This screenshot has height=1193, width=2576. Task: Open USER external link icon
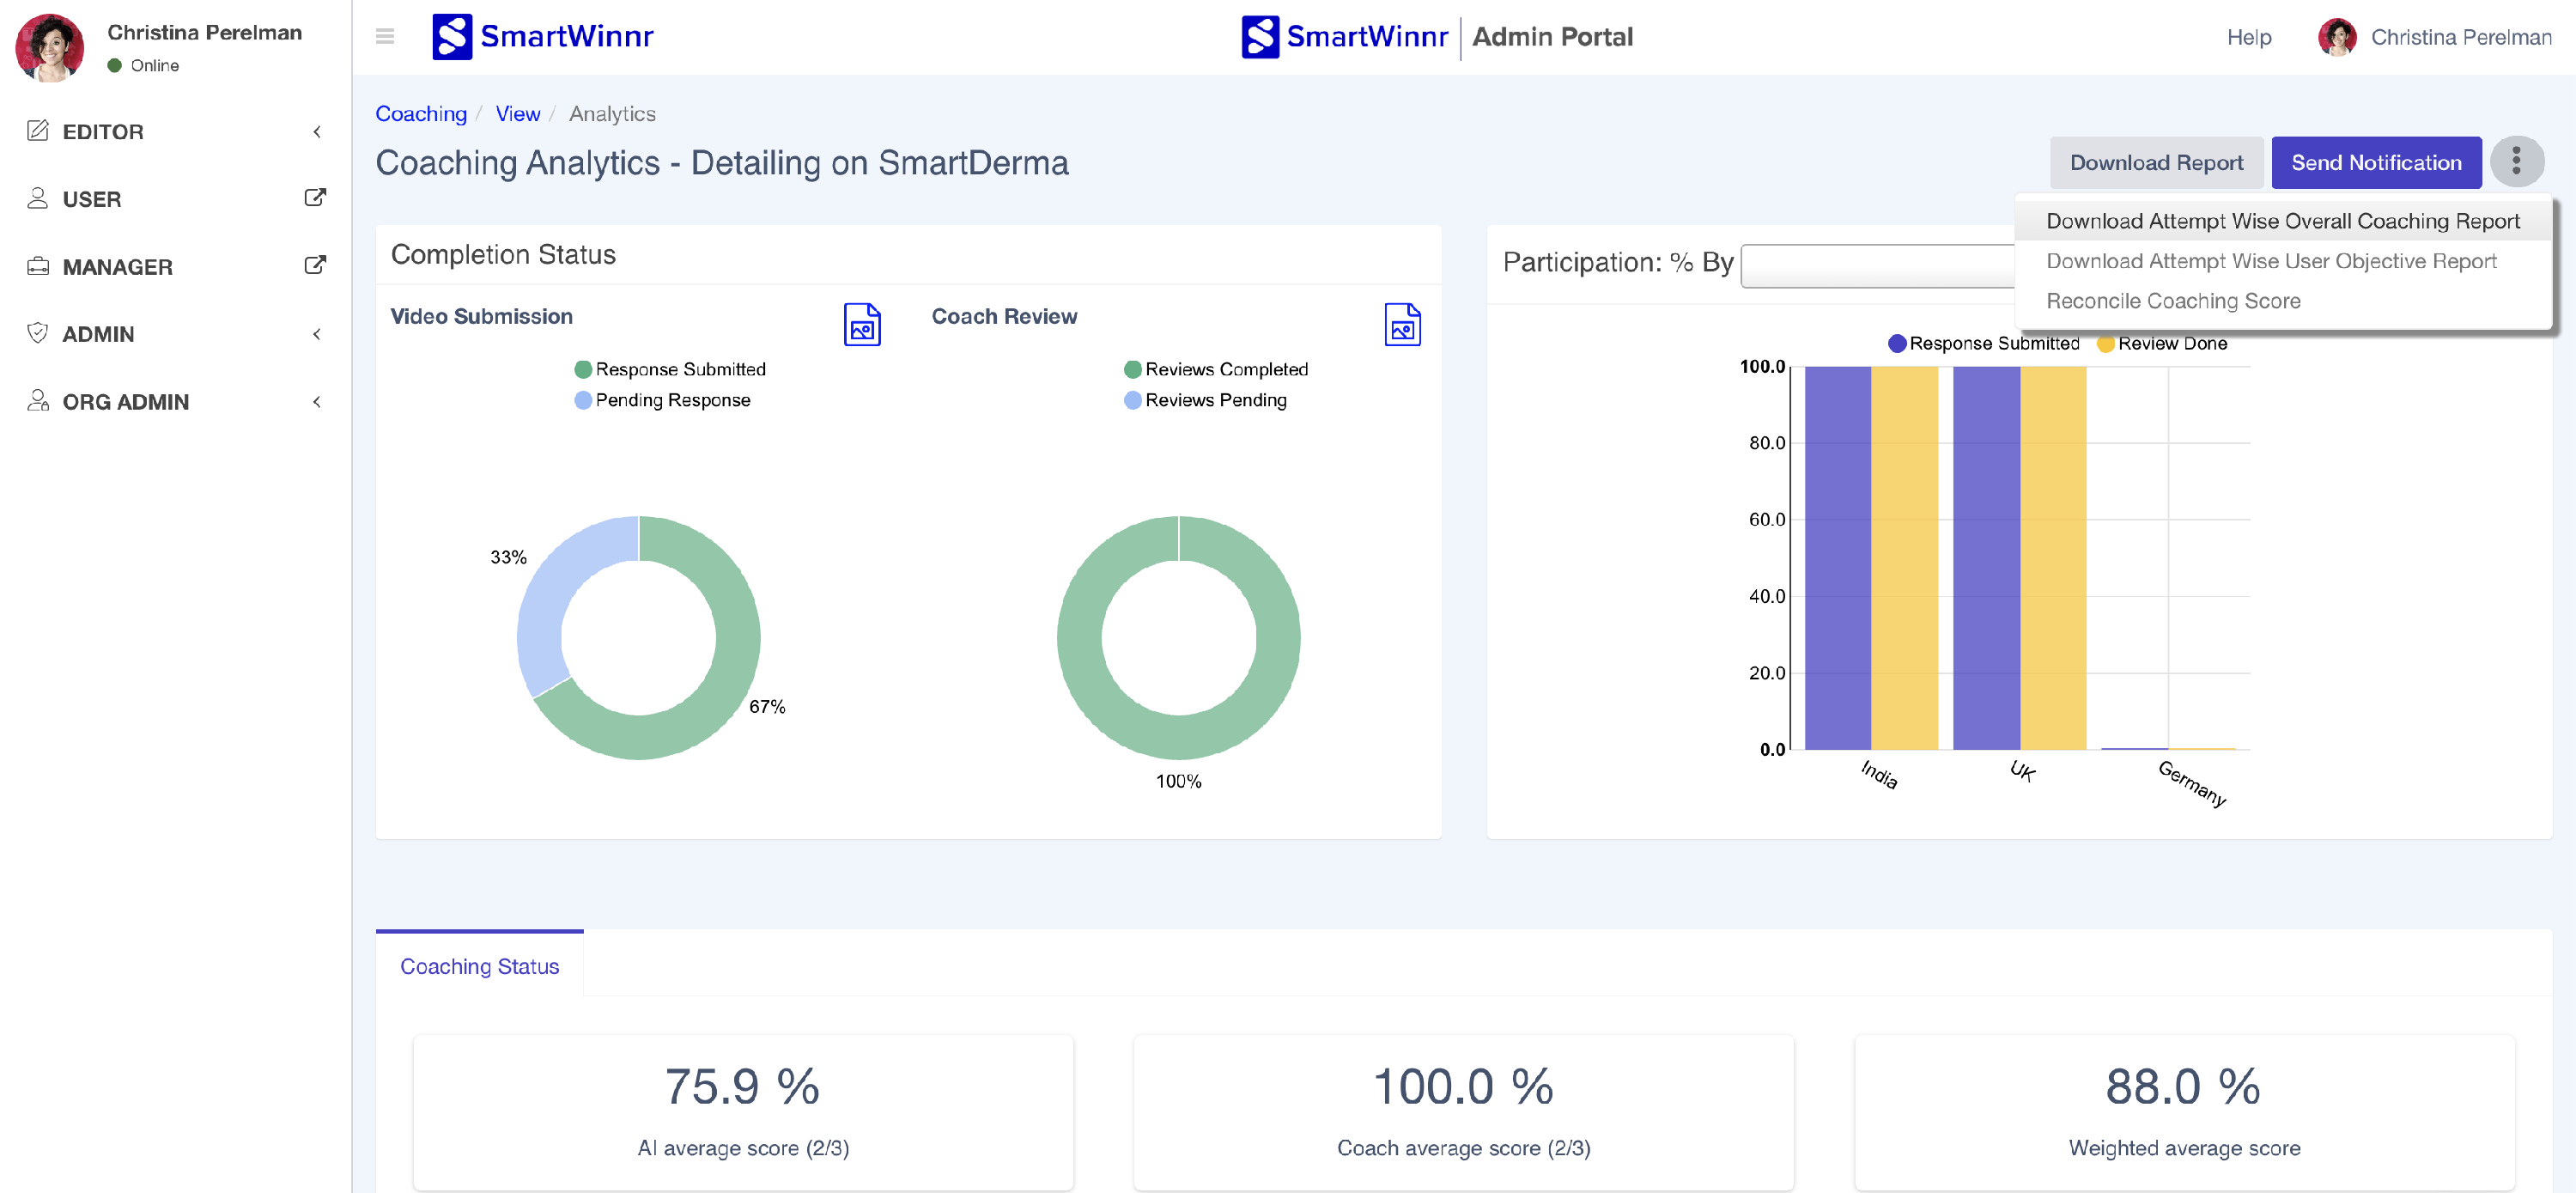[x=314, y=198]
